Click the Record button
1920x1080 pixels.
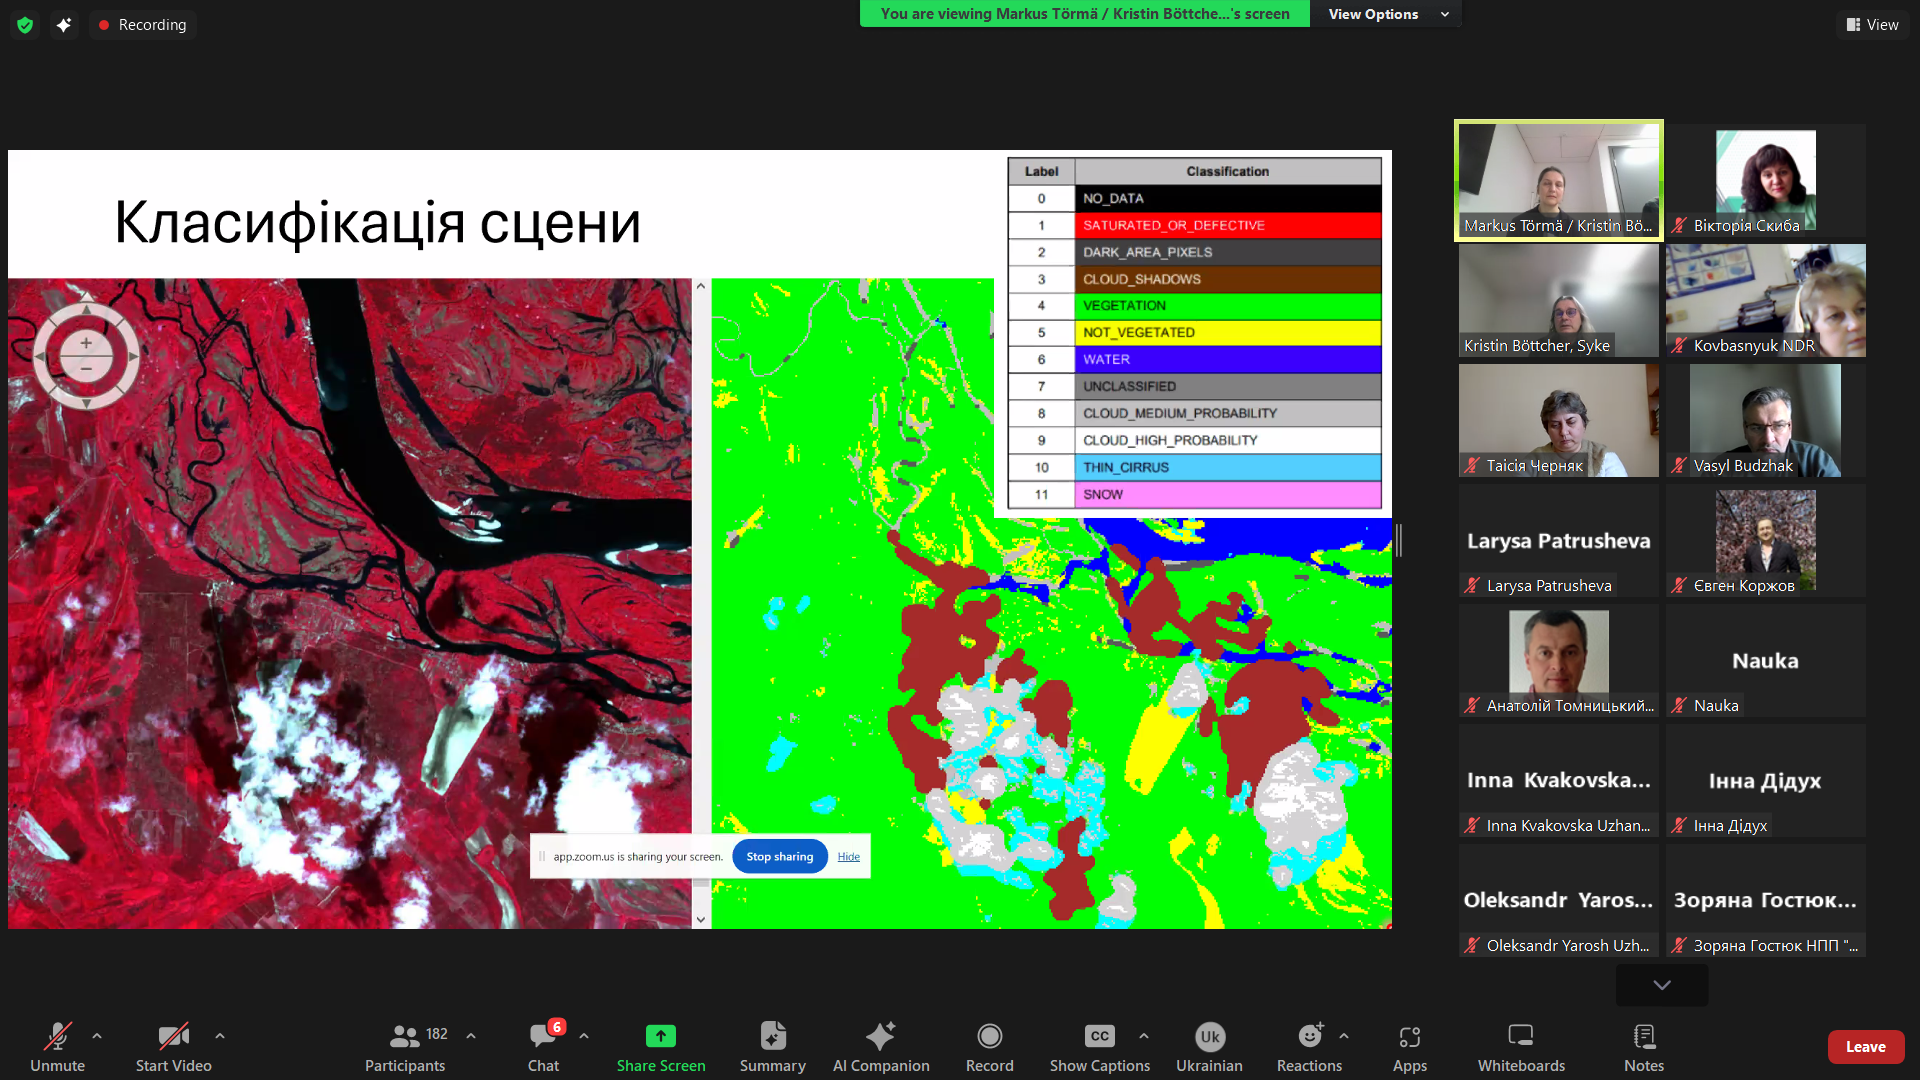(x=989, y=1047)
